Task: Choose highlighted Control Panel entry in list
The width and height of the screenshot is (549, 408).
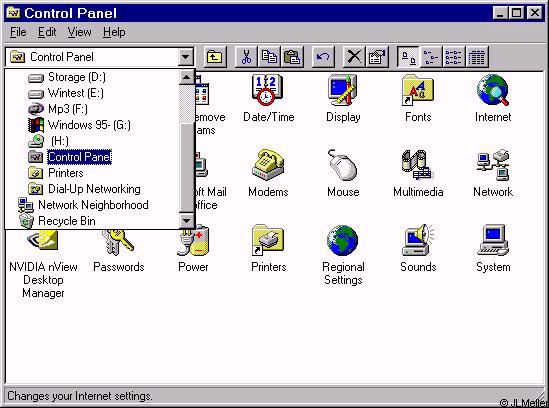Action: (x=92, y=157)
